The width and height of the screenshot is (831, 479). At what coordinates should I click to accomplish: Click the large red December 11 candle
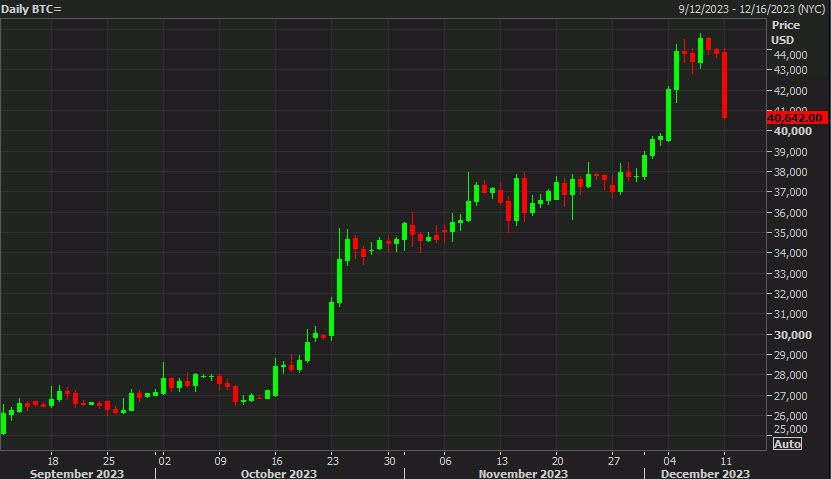pyautogui.click(x=724, y=84)
